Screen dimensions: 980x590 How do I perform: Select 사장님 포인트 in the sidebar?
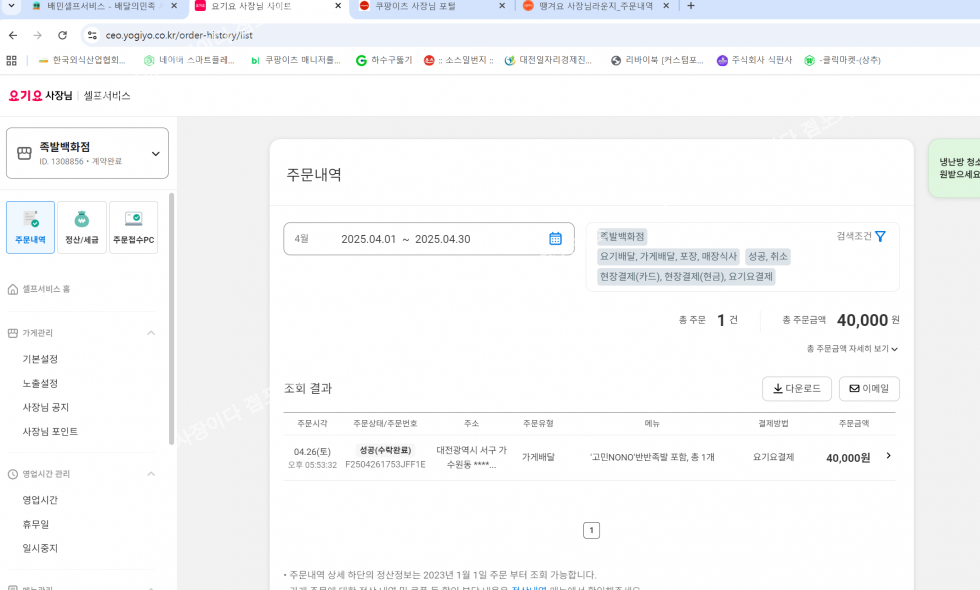click(x=50, y=432)
